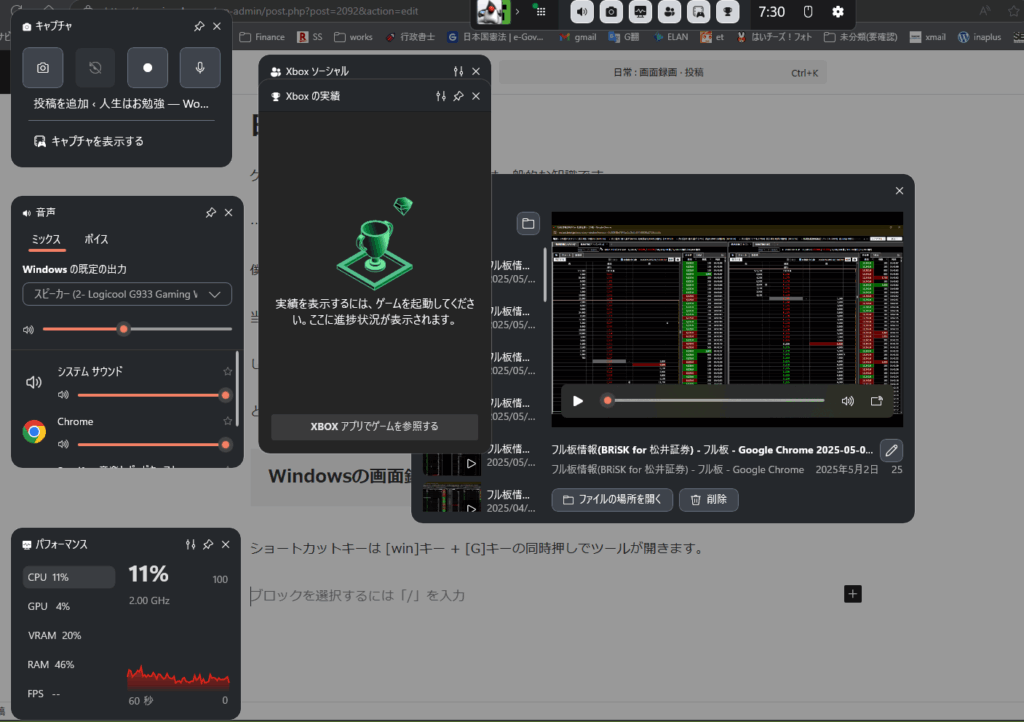Pin the 音声 widget
The width and height of the screenshot is (1024, 722).
coord(210,213)
